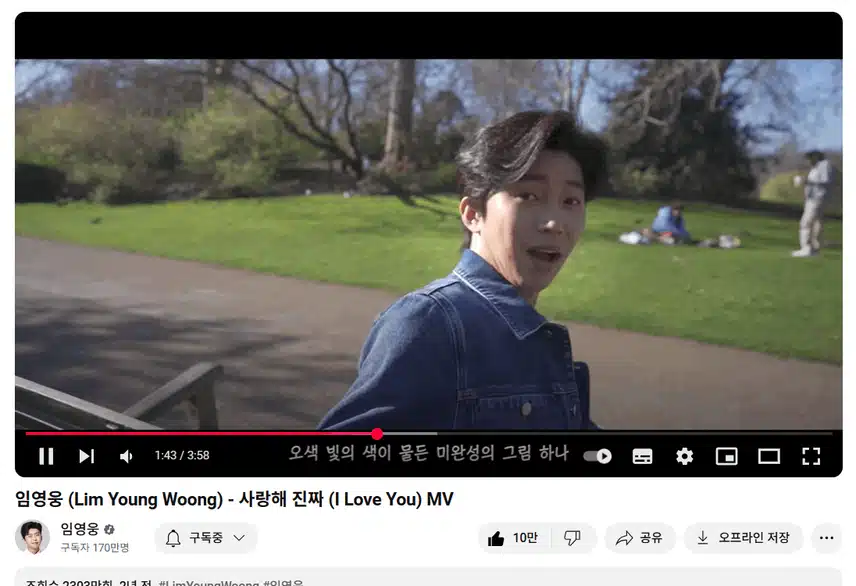This screenshot has width=856, height=586.
Task: Toggle the autoplay switch
Action: click(x=597, y=456)
